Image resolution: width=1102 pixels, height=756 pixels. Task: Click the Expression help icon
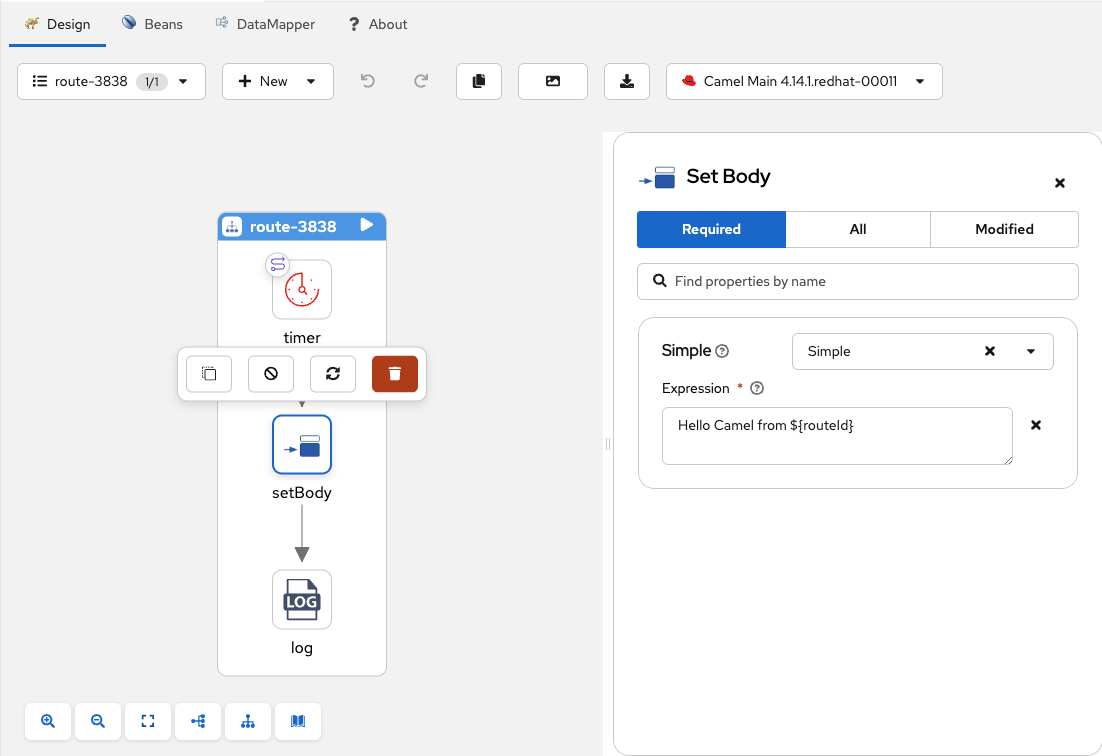757,389
